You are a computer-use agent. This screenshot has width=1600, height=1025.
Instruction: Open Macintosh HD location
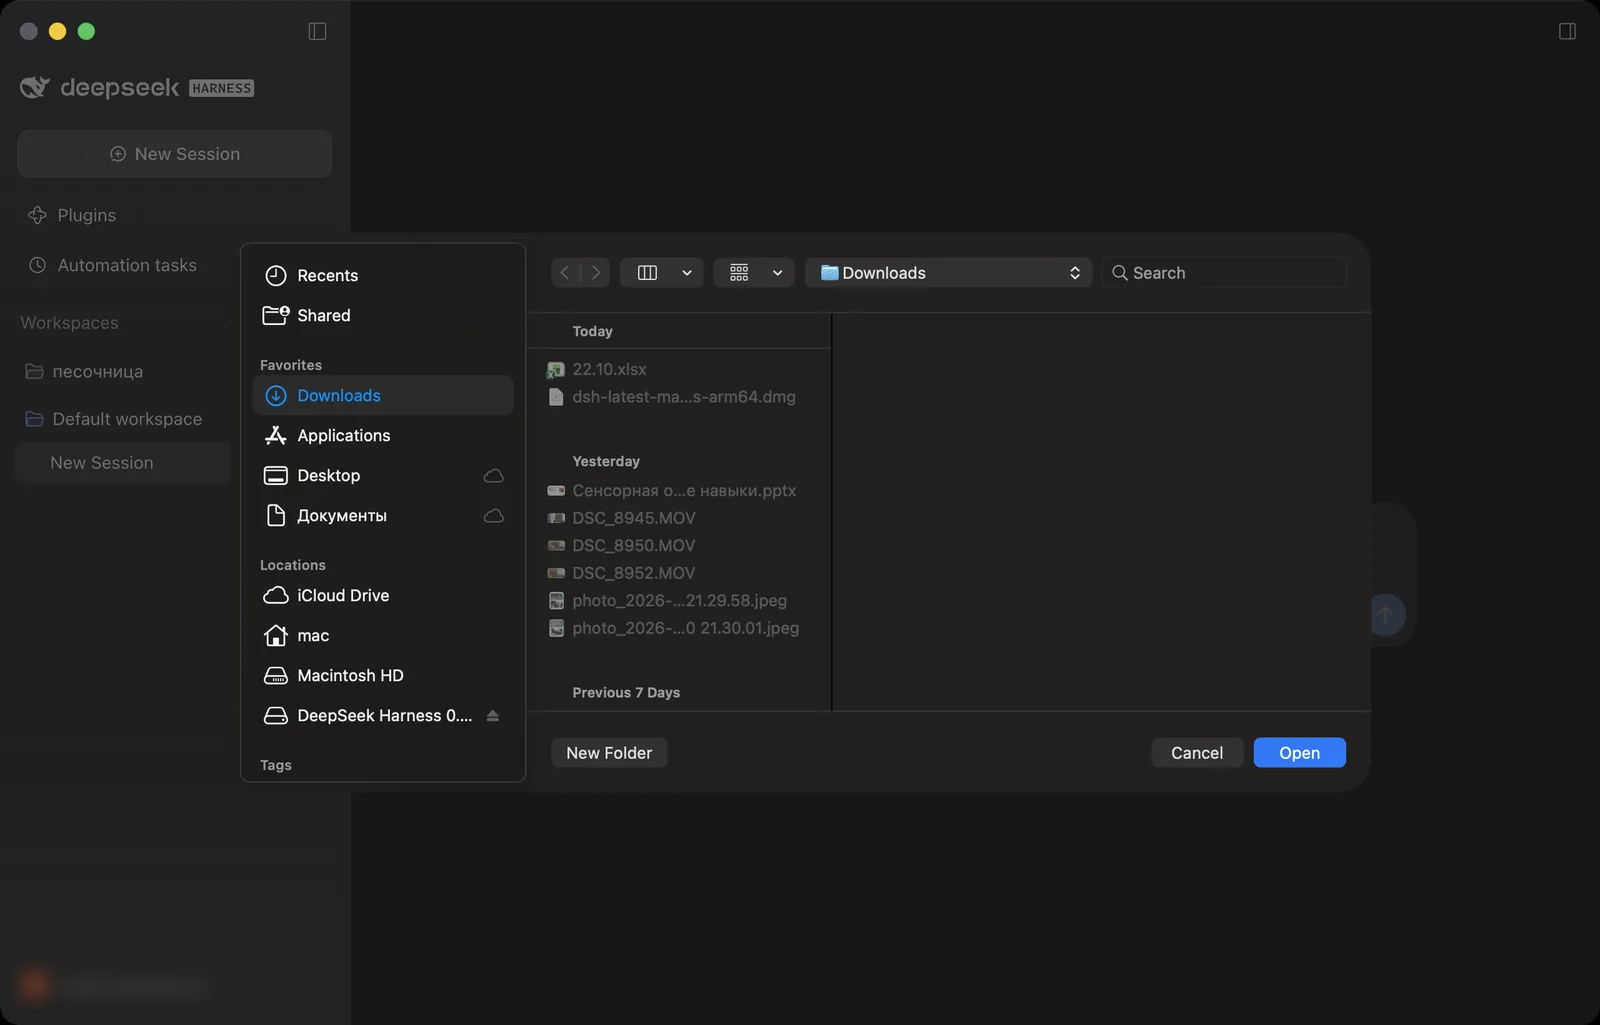coord(383,675)
